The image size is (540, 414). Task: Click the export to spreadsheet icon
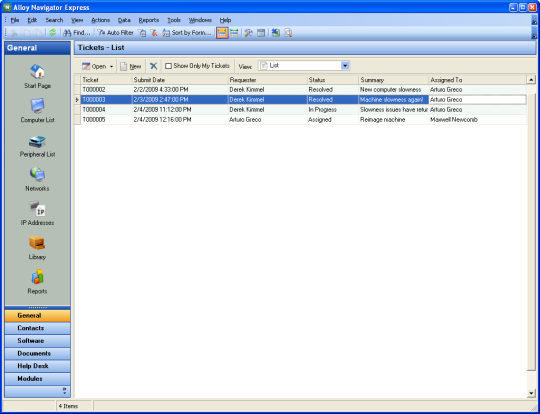[x=276, y=33]
